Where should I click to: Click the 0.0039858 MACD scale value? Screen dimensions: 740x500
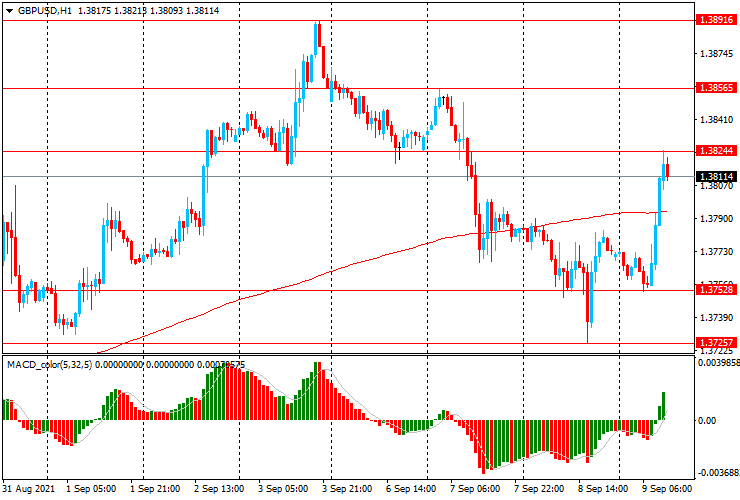[718, 363]
